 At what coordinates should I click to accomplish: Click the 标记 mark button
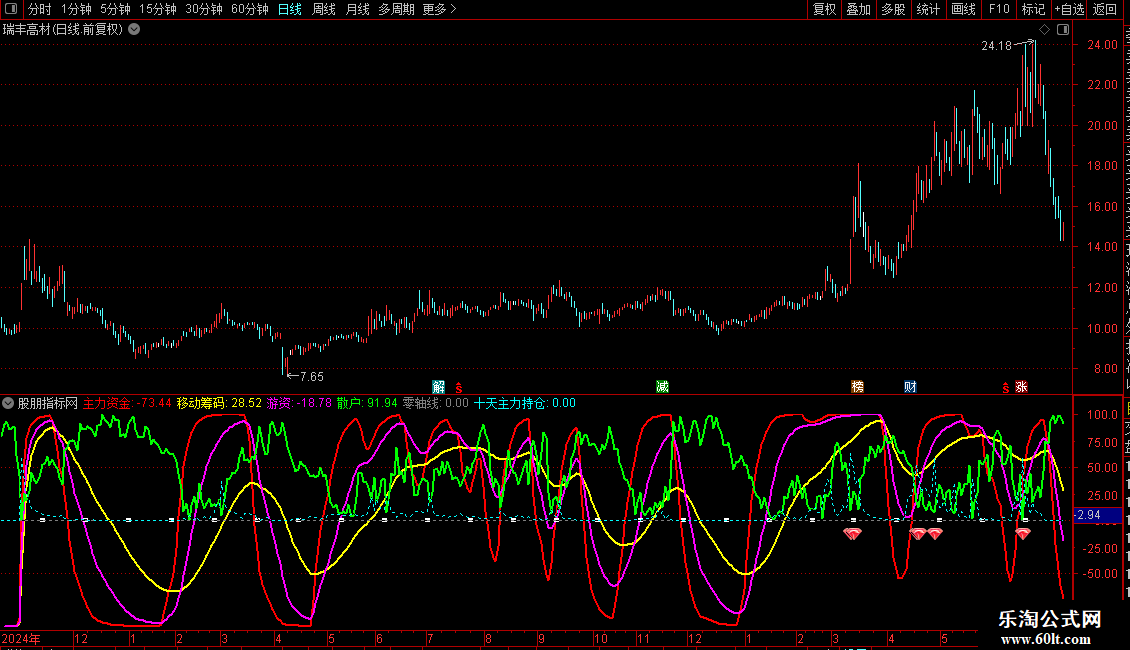coord(1033,9)
